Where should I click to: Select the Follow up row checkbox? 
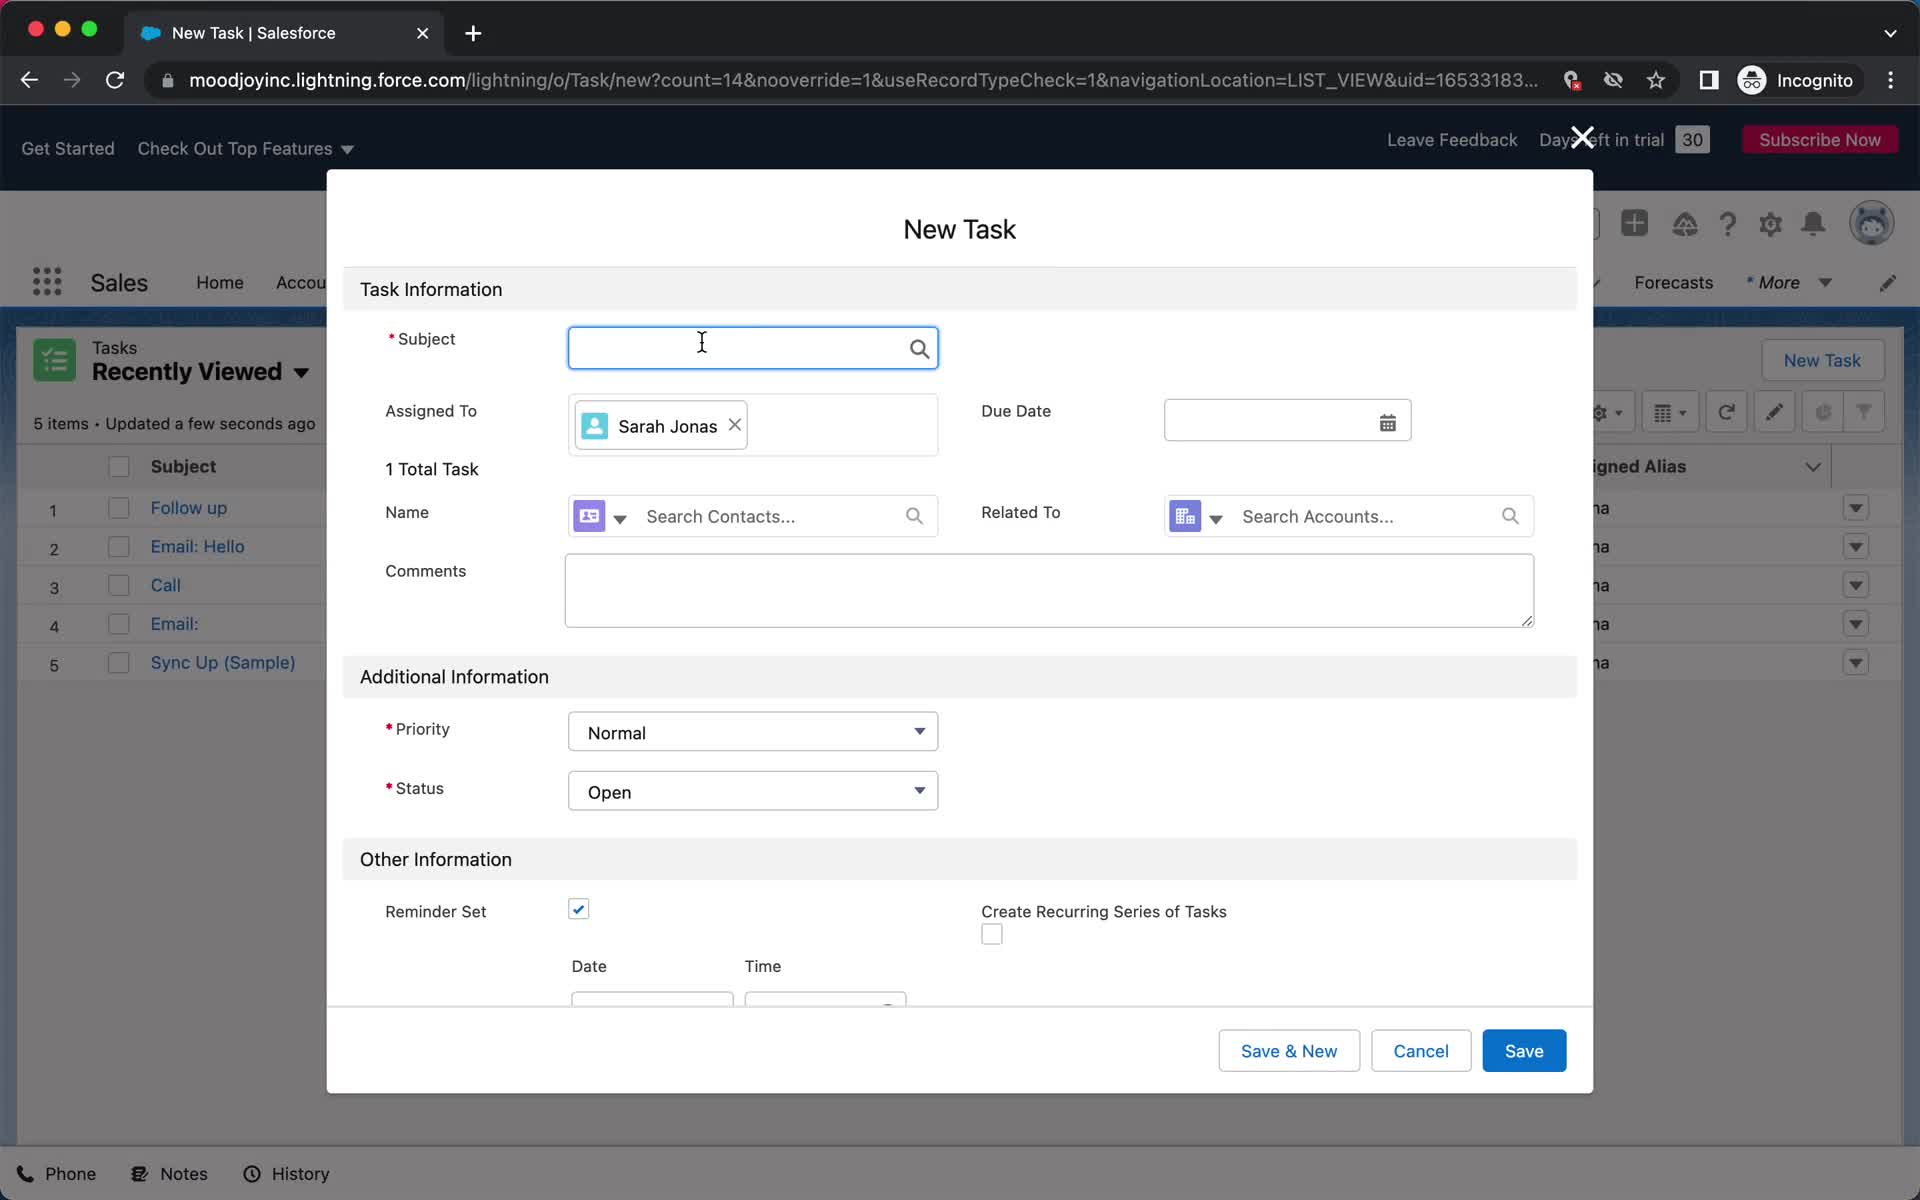(x=119, y=508)
